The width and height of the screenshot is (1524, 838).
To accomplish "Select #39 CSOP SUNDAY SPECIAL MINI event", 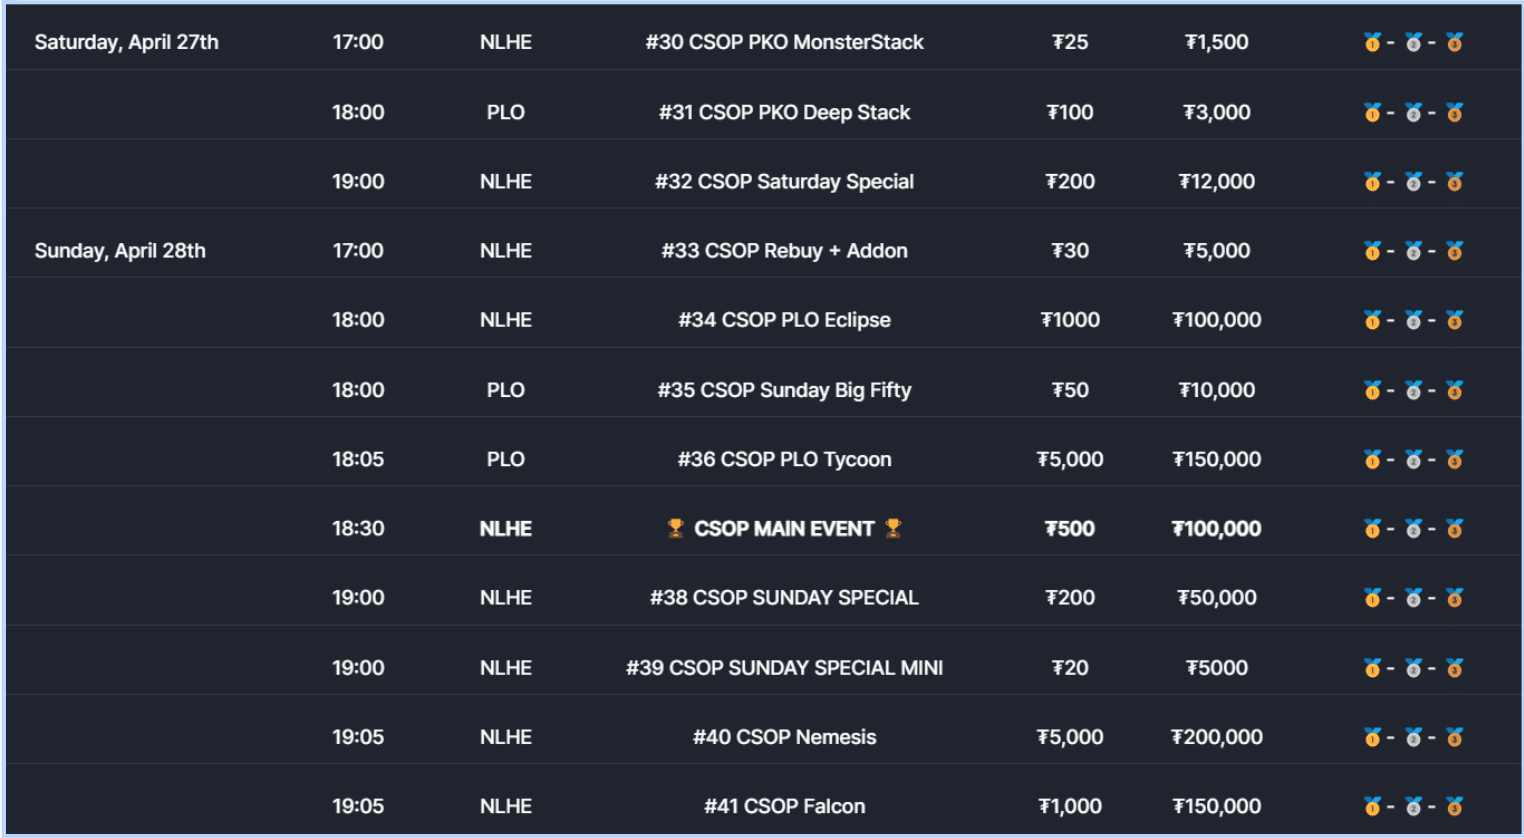I will click(x=784, y=667).
